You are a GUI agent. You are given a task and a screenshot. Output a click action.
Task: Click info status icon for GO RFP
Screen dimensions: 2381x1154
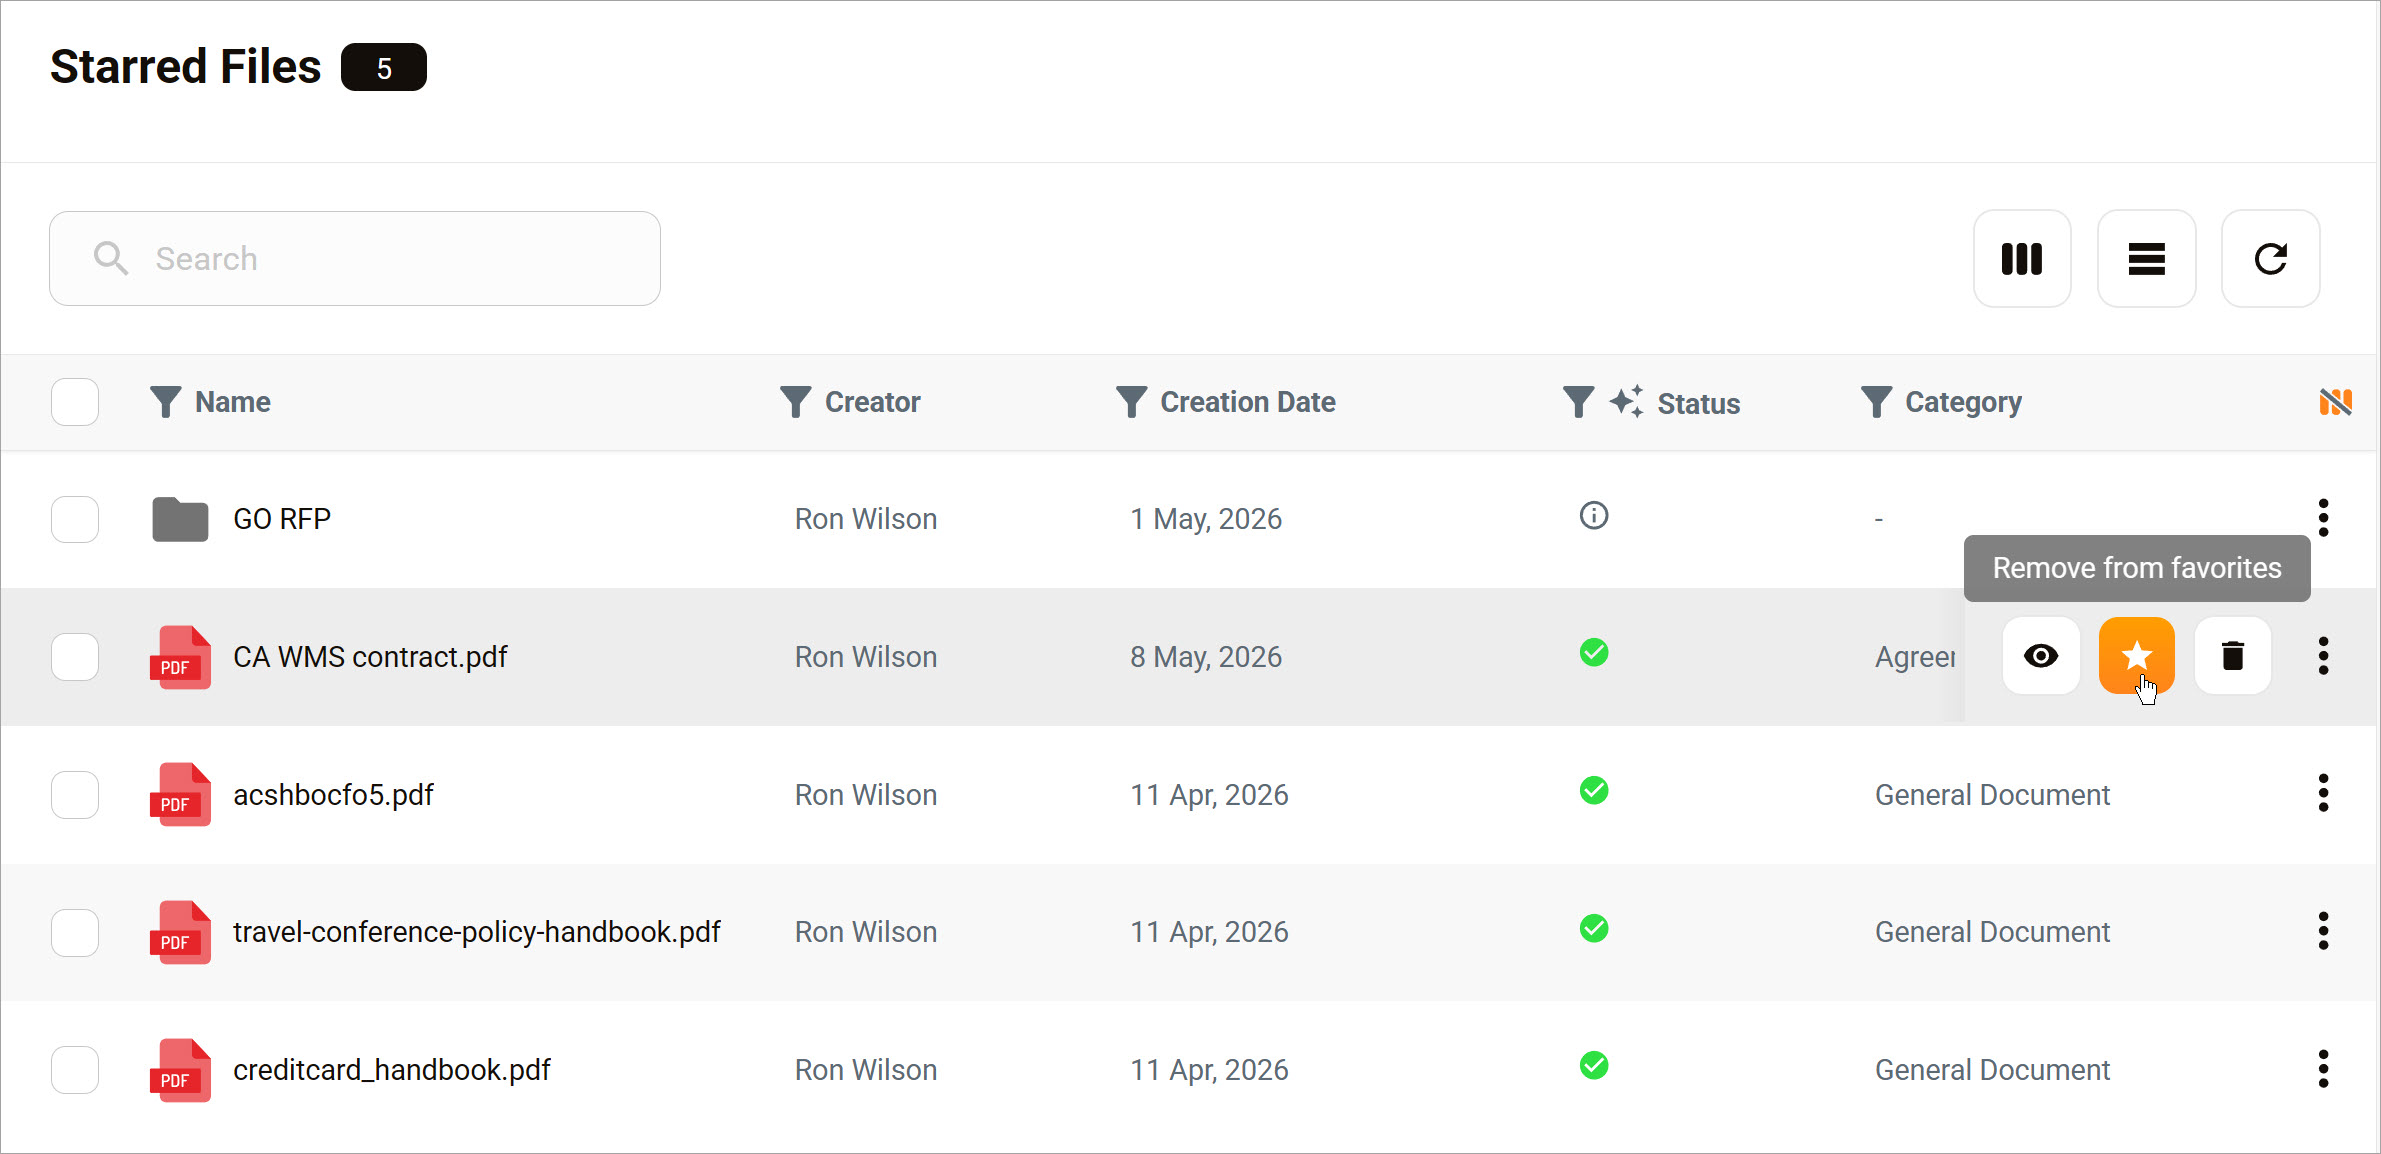pyautogui.click(x=1593, y=516)
